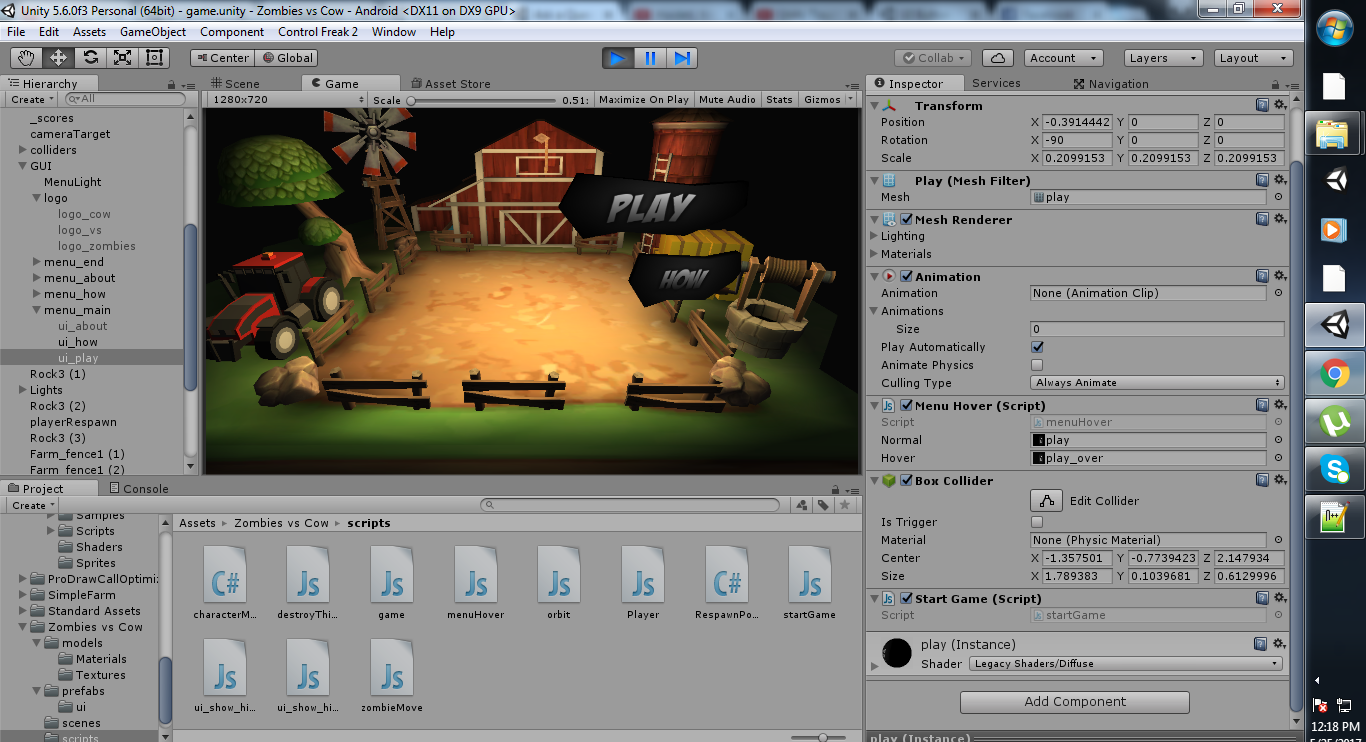Toggle Global handle rotation button

click(x=286, y=58)
